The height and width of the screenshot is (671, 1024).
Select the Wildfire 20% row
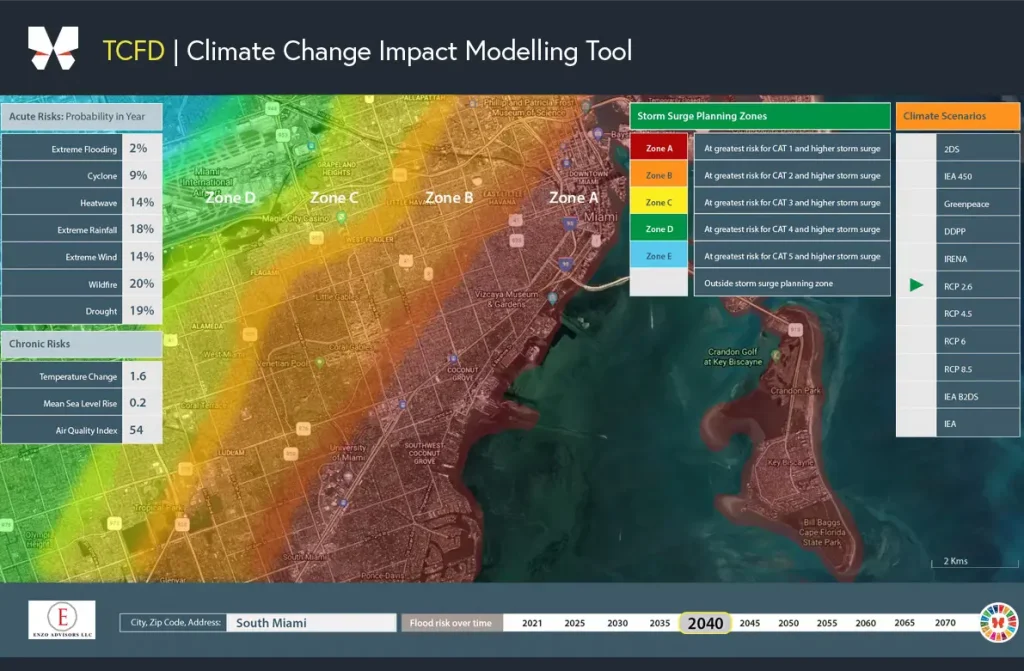(82, 284)
